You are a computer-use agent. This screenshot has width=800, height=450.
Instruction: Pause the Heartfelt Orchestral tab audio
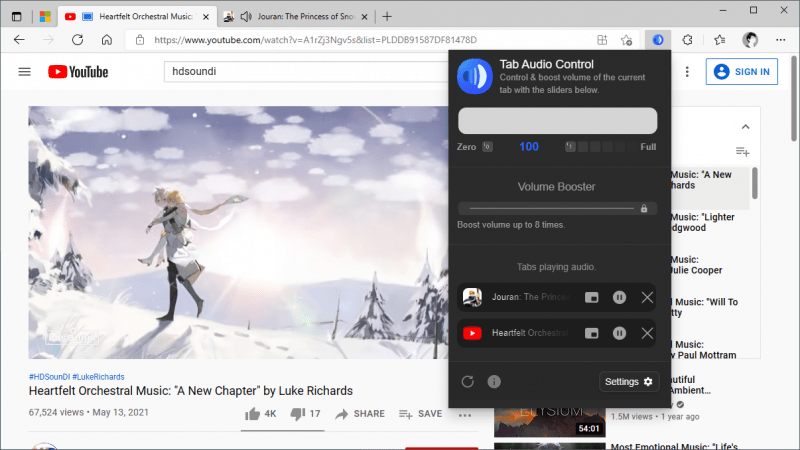[619, 333]
